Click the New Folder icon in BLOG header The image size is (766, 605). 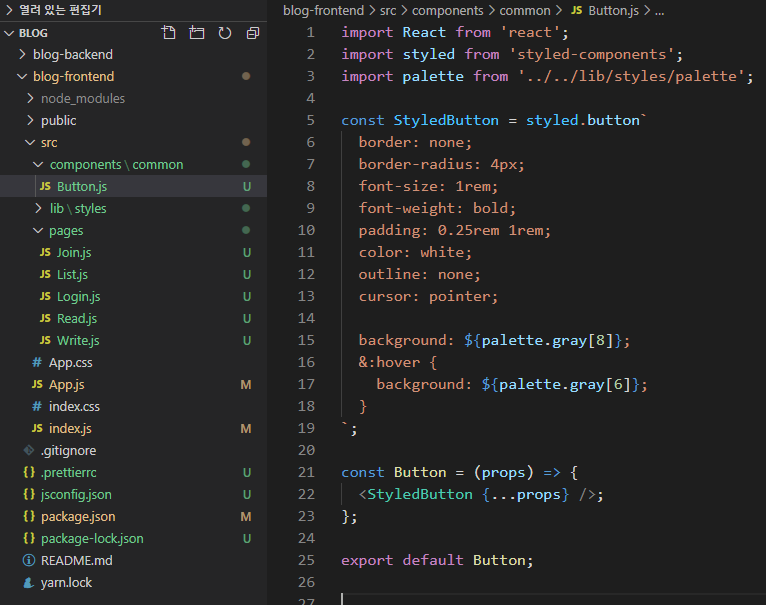[x=196, y=33]
